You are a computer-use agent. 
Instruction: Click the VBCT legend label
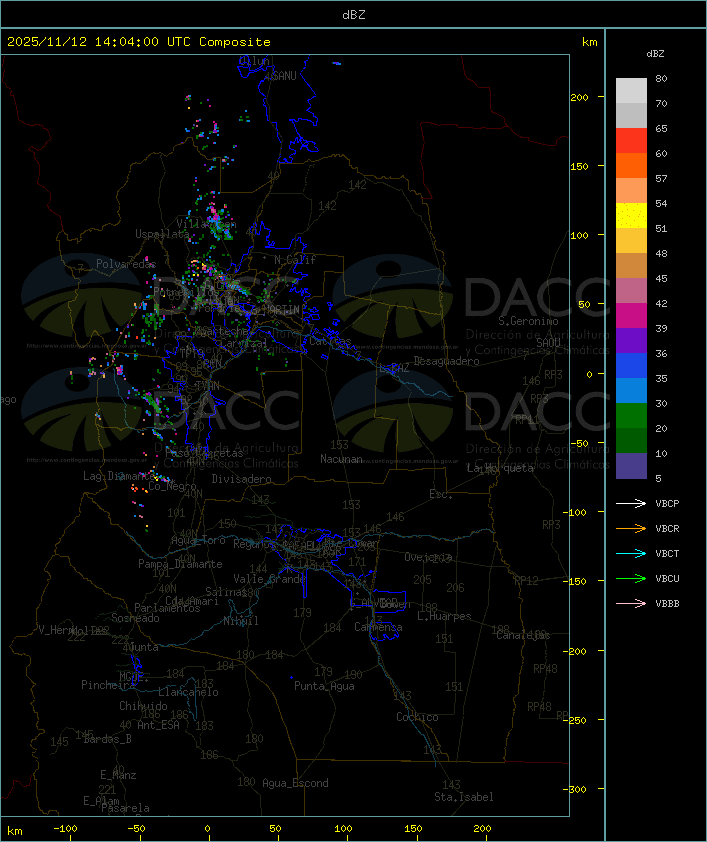667,554
